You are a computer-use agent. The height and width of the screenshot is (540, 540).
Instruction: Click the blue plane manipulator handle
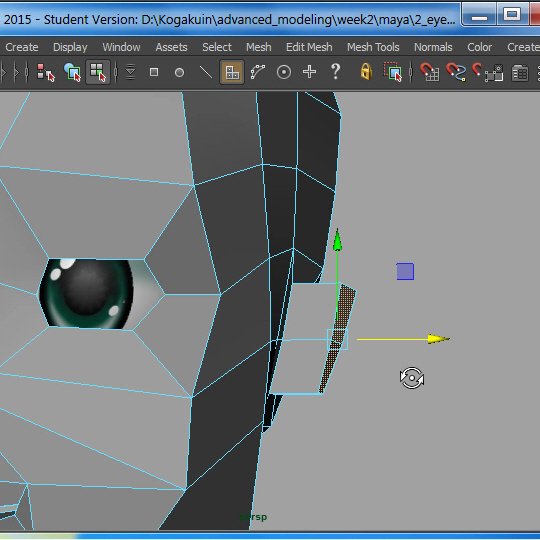(x=405, y=272)
